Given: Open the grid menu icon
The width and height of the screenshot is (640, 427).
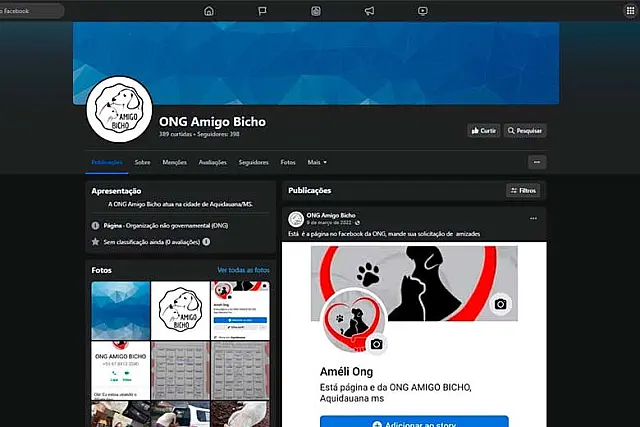Looking at the screenshot, I should tap(631, 11).
